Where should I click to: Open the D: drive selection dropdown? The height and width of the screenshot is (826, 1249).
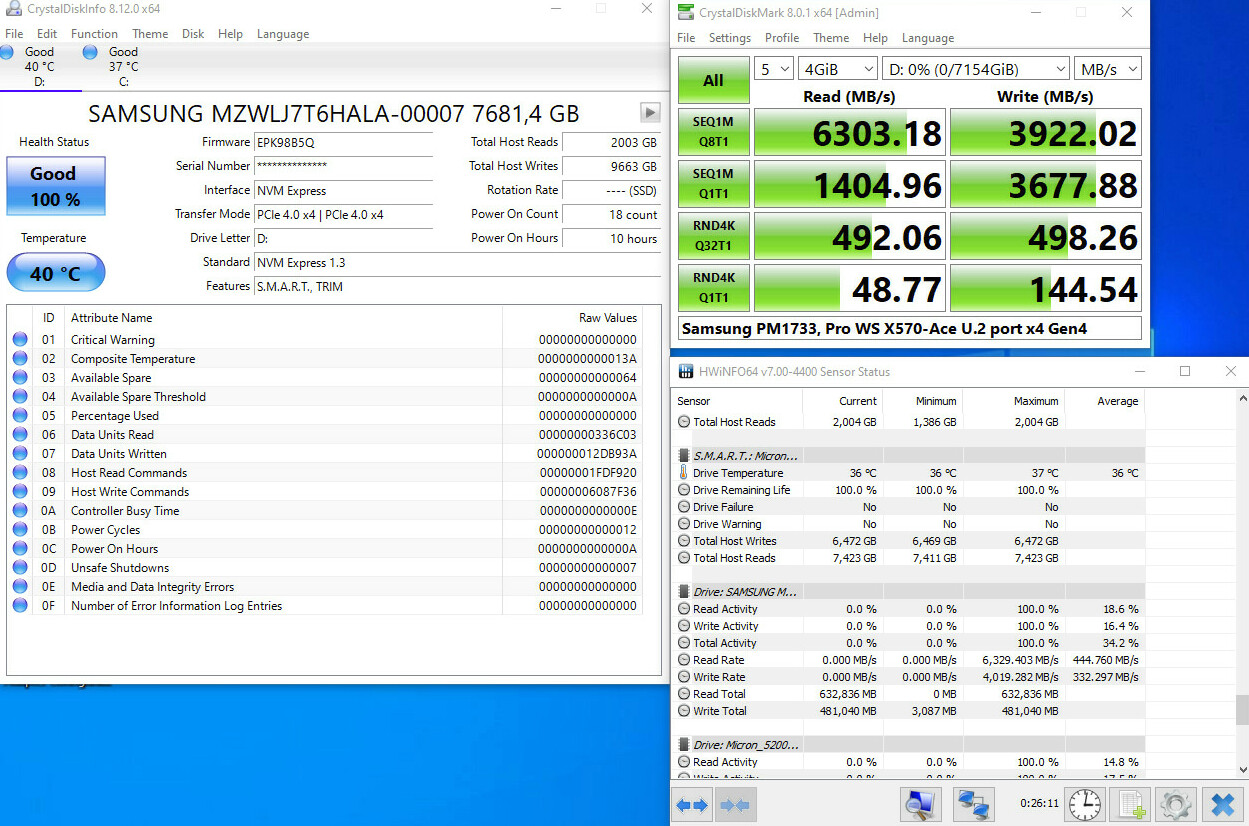(x=976, y=69)
